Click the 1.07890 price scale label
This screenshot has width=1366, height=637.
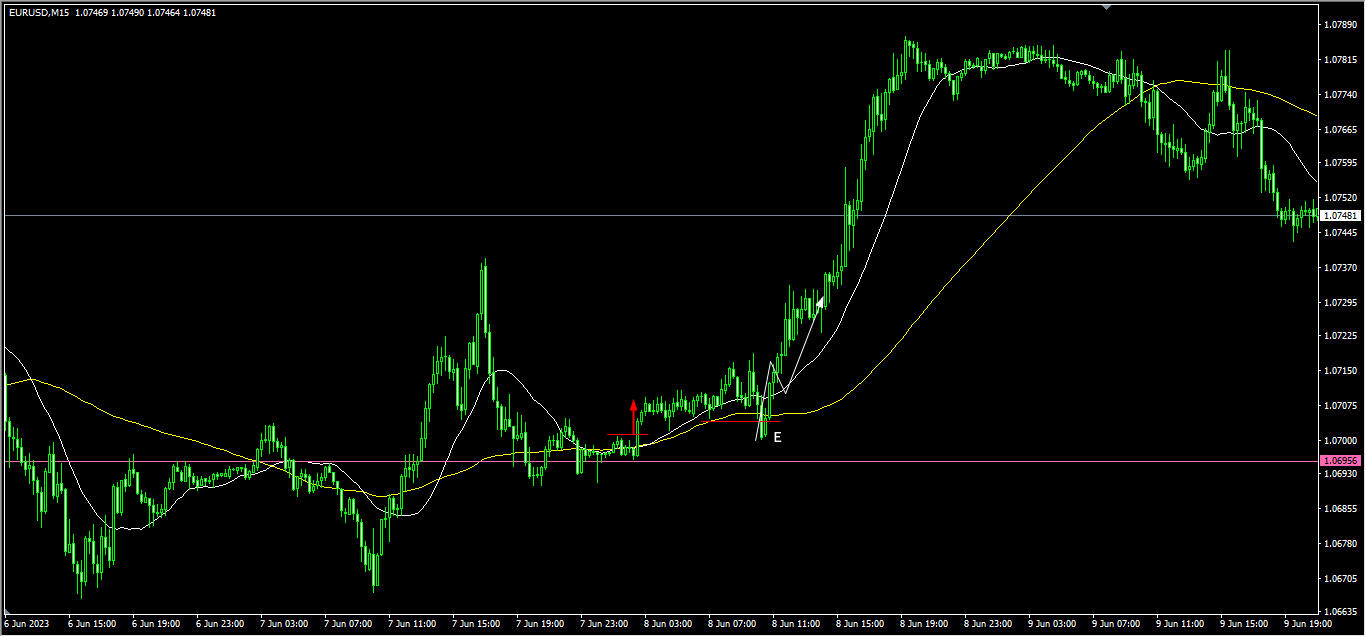pyautogui.click(x=1340, y=24)
